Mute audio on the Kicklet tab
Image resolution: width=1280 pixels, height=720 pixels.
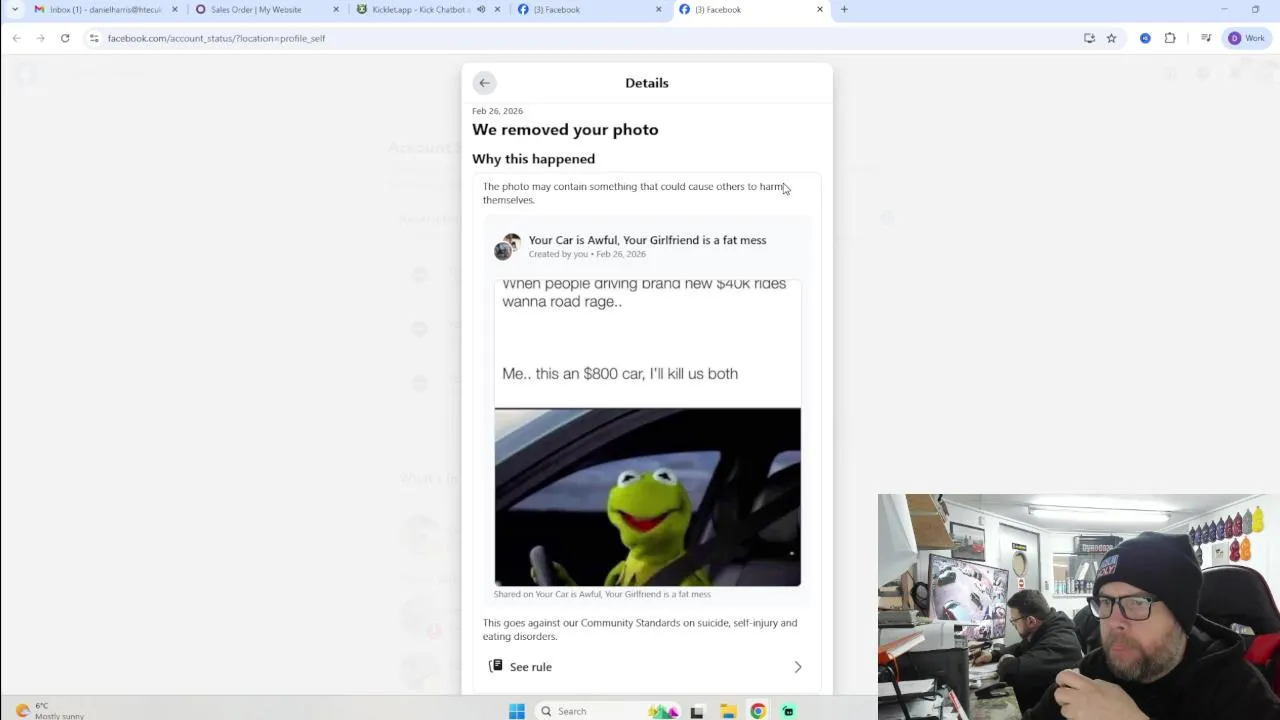tap(481, 10)
